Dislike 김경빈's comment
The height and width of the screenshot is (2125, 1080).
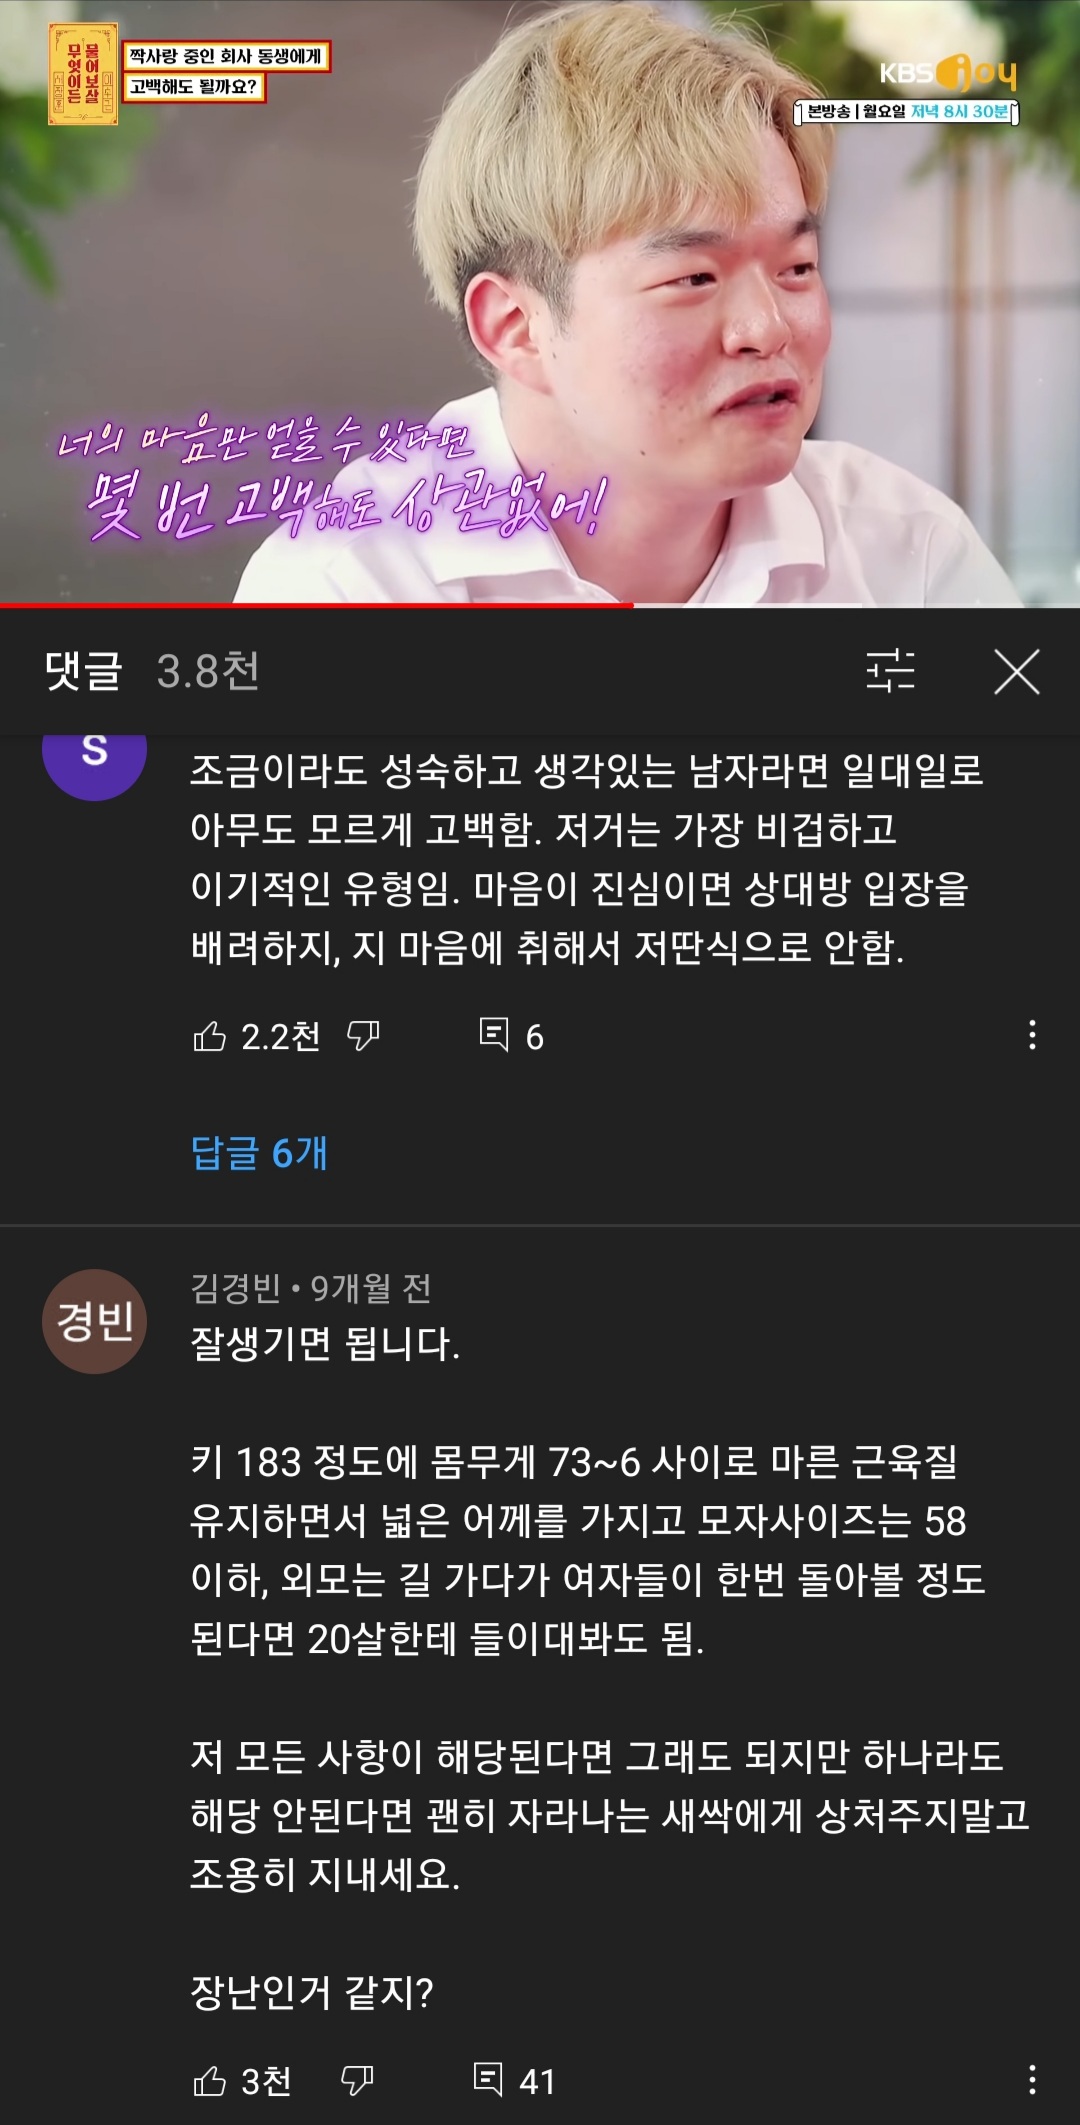point(357,2081)
